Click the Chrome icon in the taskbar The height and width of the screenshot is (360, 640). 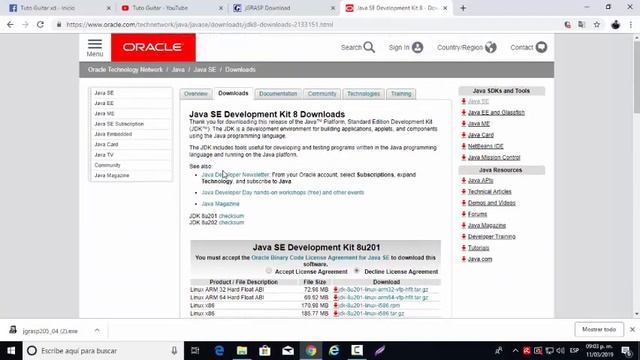tap(311, 351)
